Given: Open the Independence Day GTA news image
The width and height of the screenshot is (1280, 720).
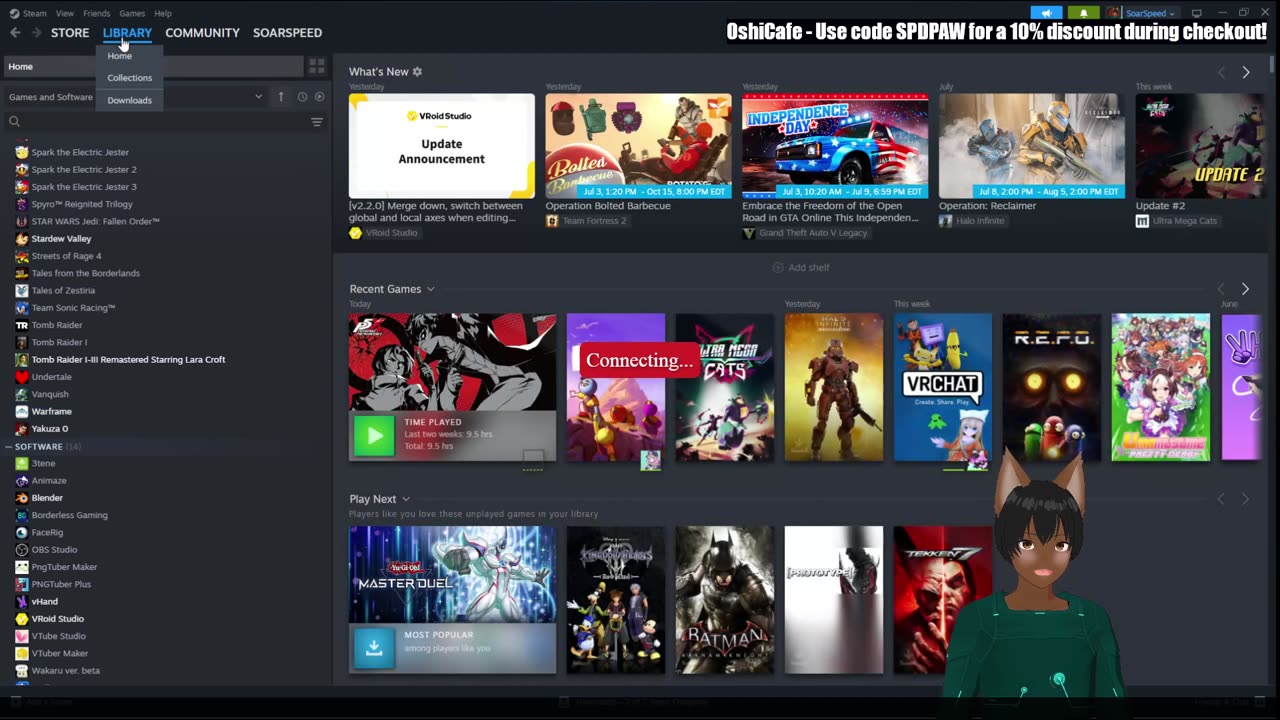Looking at the screenshot, I should pyautogui.click(x=835, y=146).
